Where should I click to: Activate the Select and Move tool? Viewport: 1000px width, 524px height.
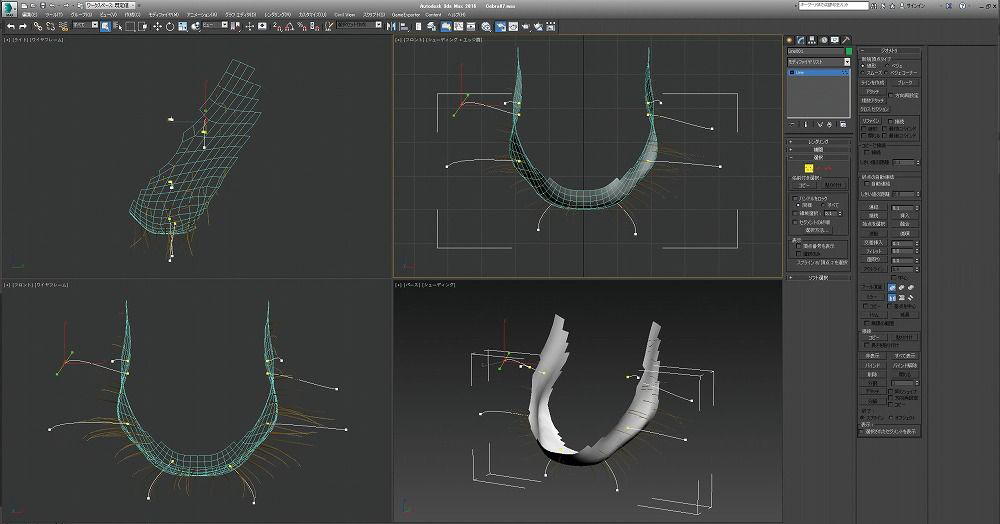(157, 26)
